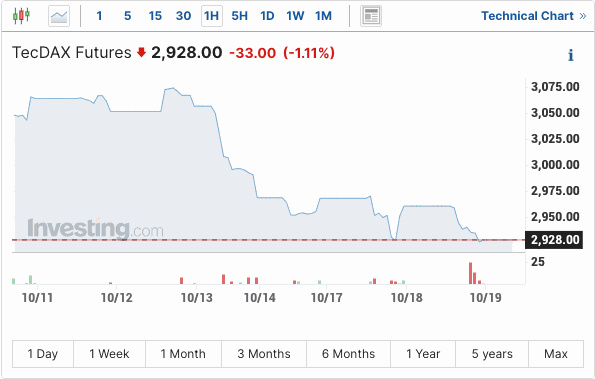Select the 1M interval

point(323,16)
